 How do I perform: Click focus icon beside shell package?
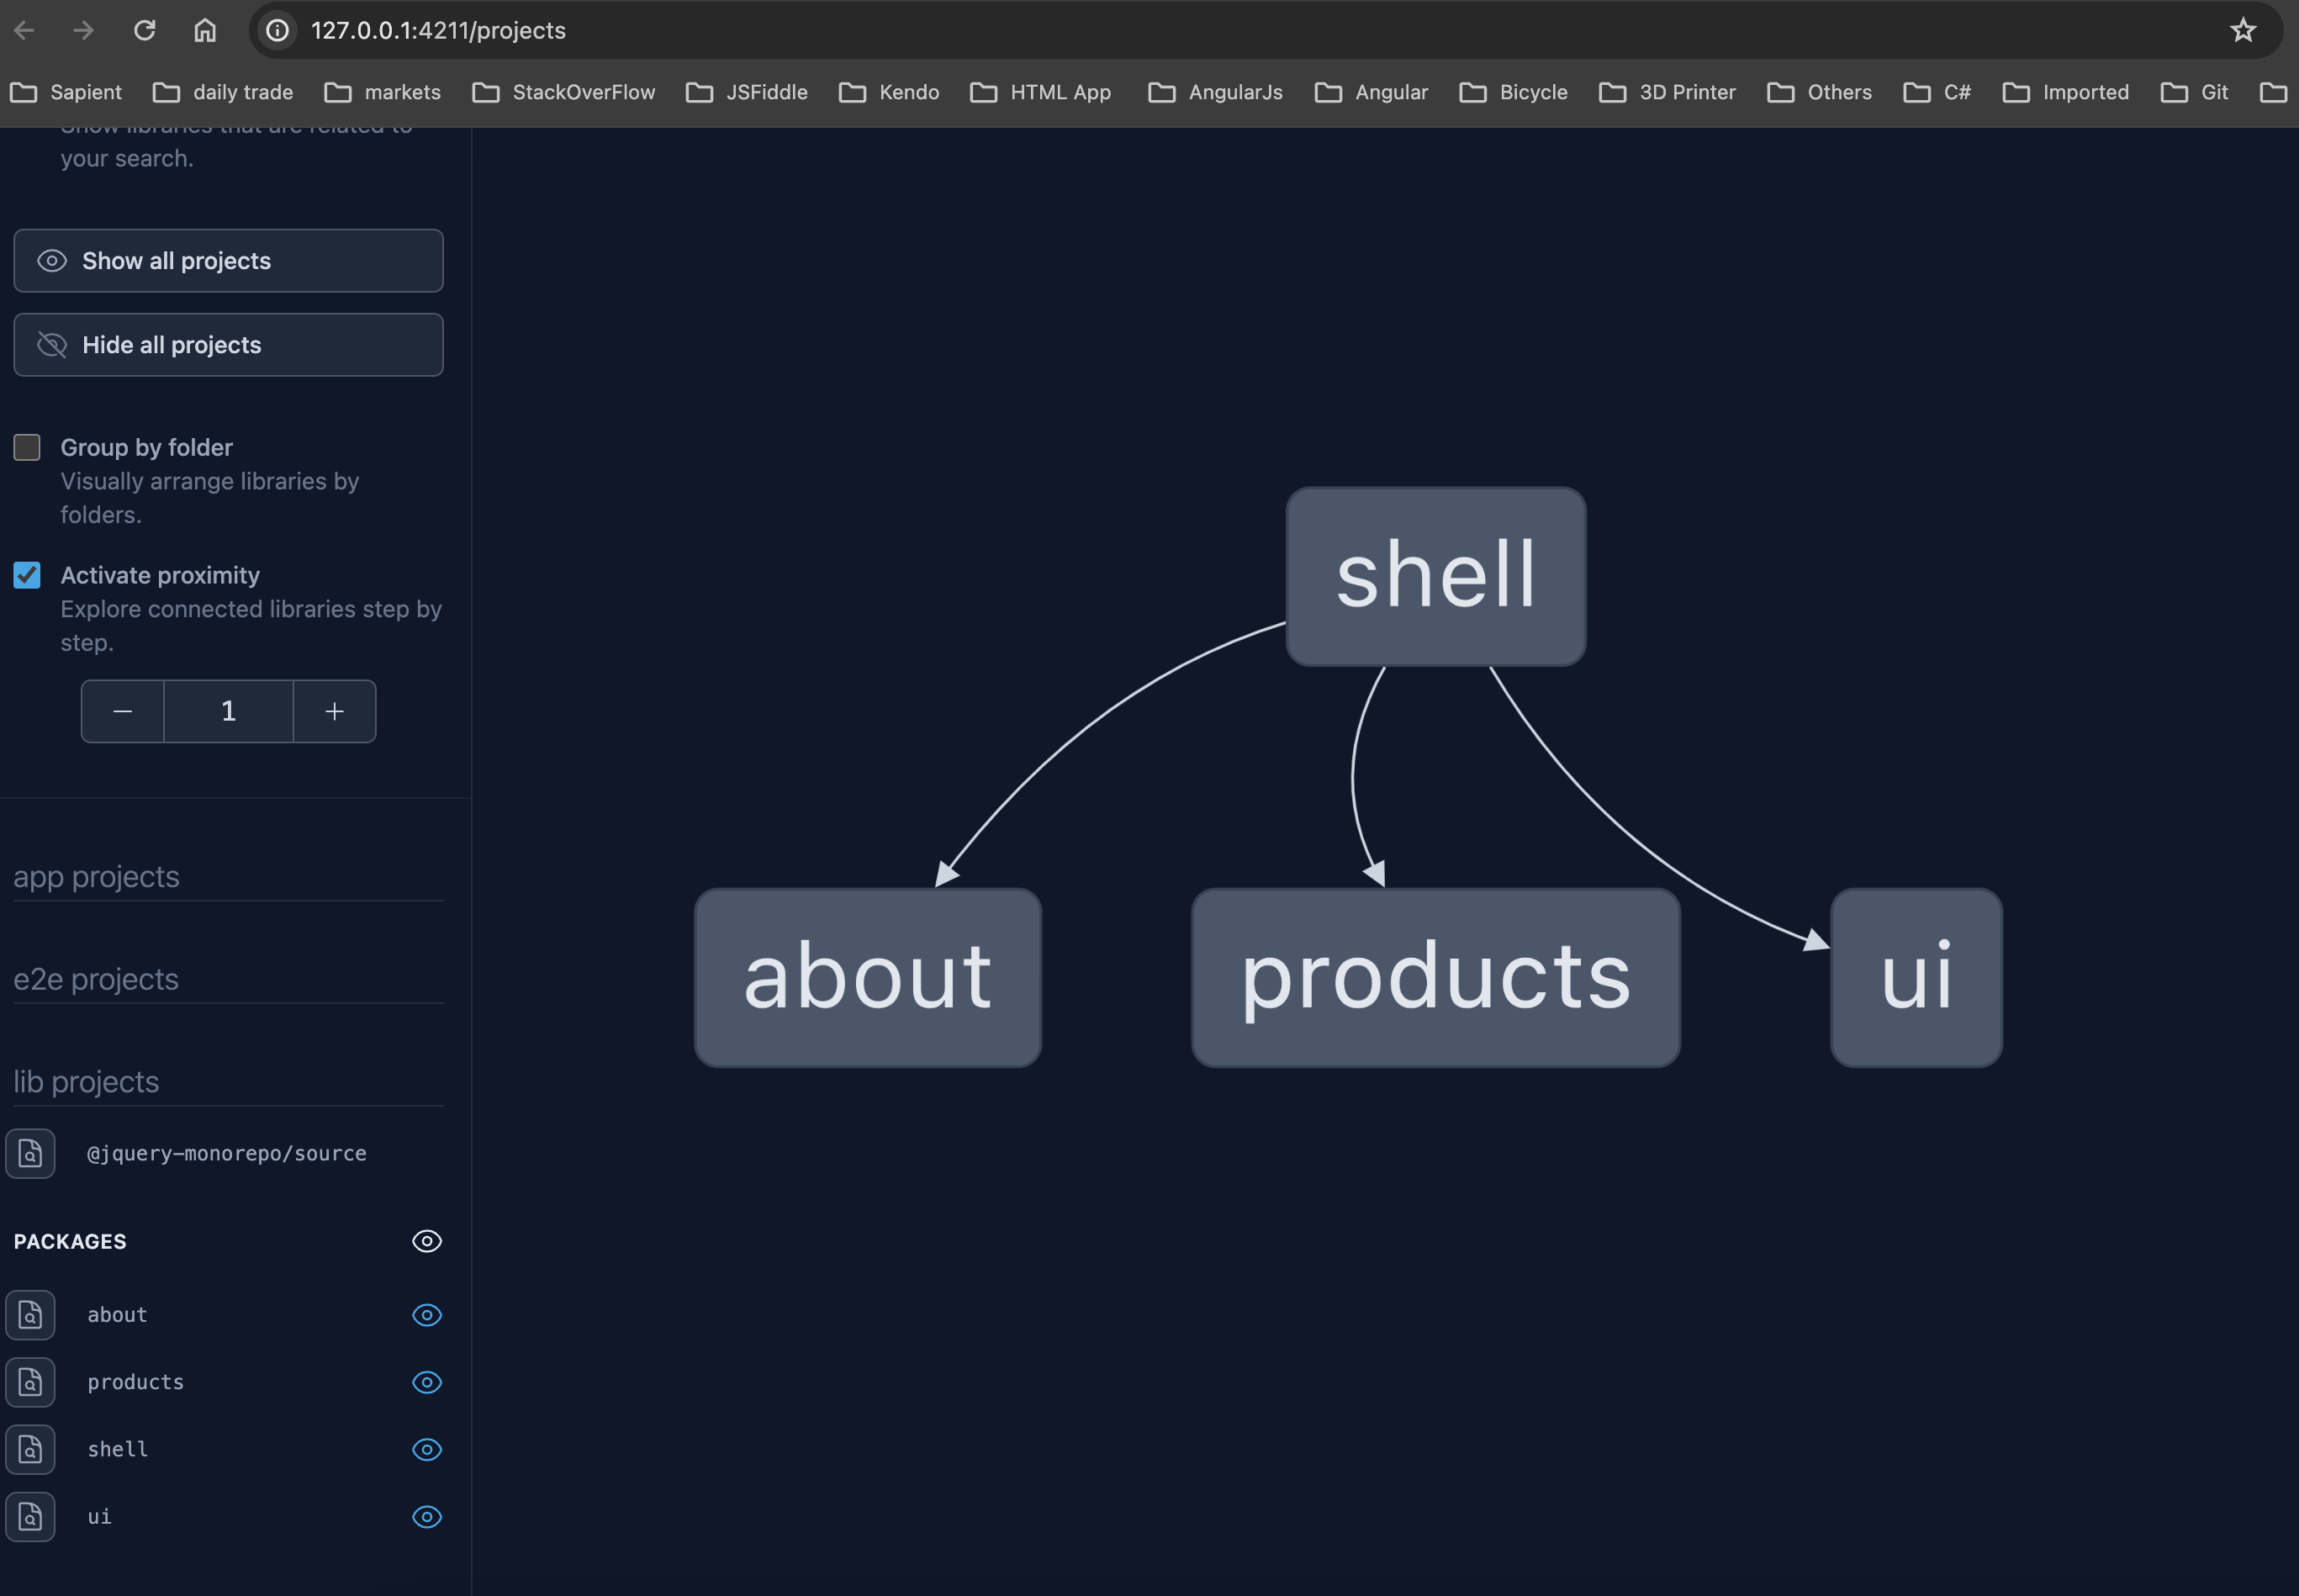(x=30, y=1449)
